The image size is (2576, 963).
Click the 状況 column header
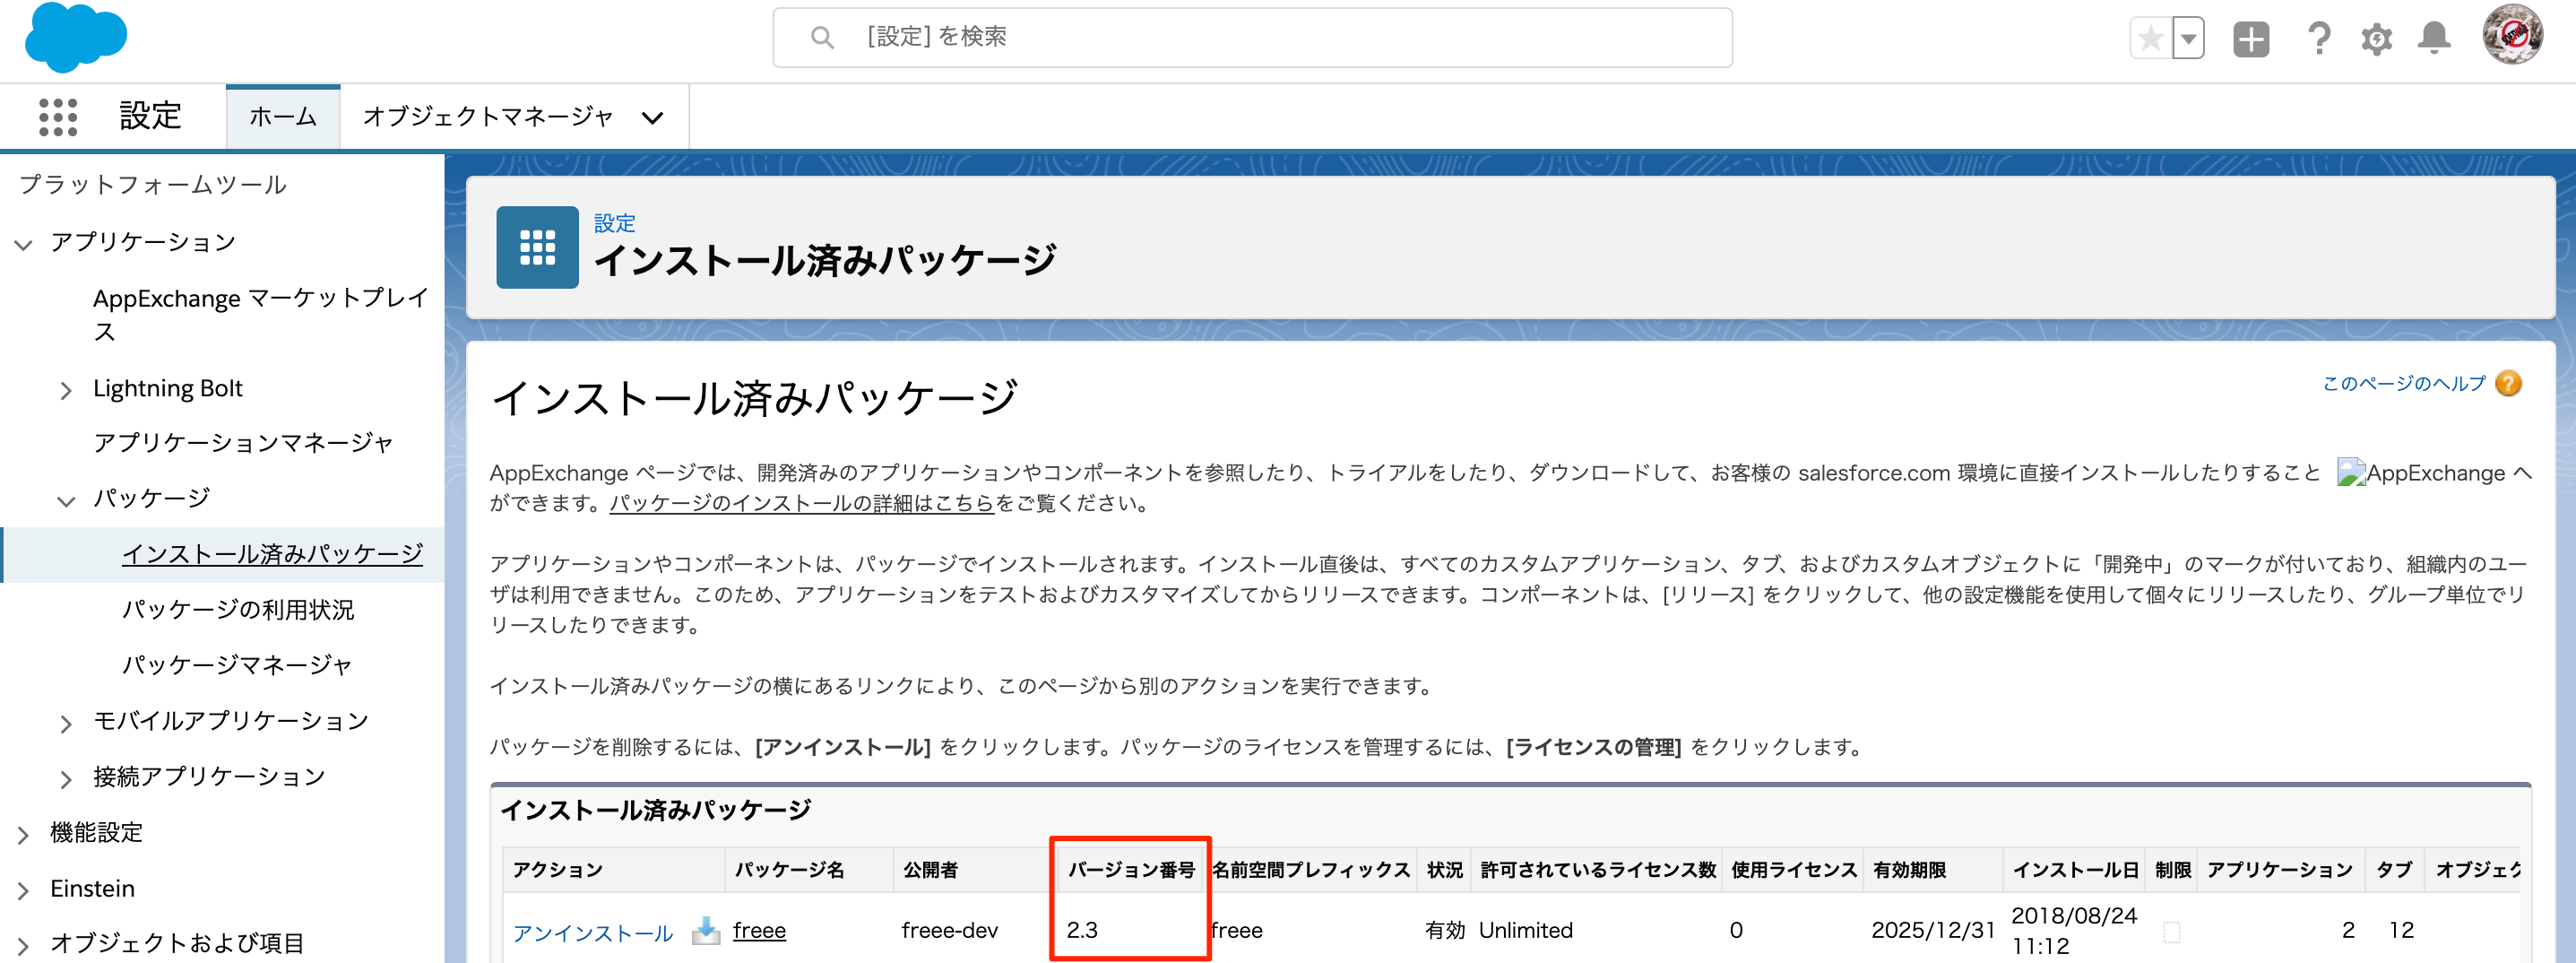[x=1444, y=869]
